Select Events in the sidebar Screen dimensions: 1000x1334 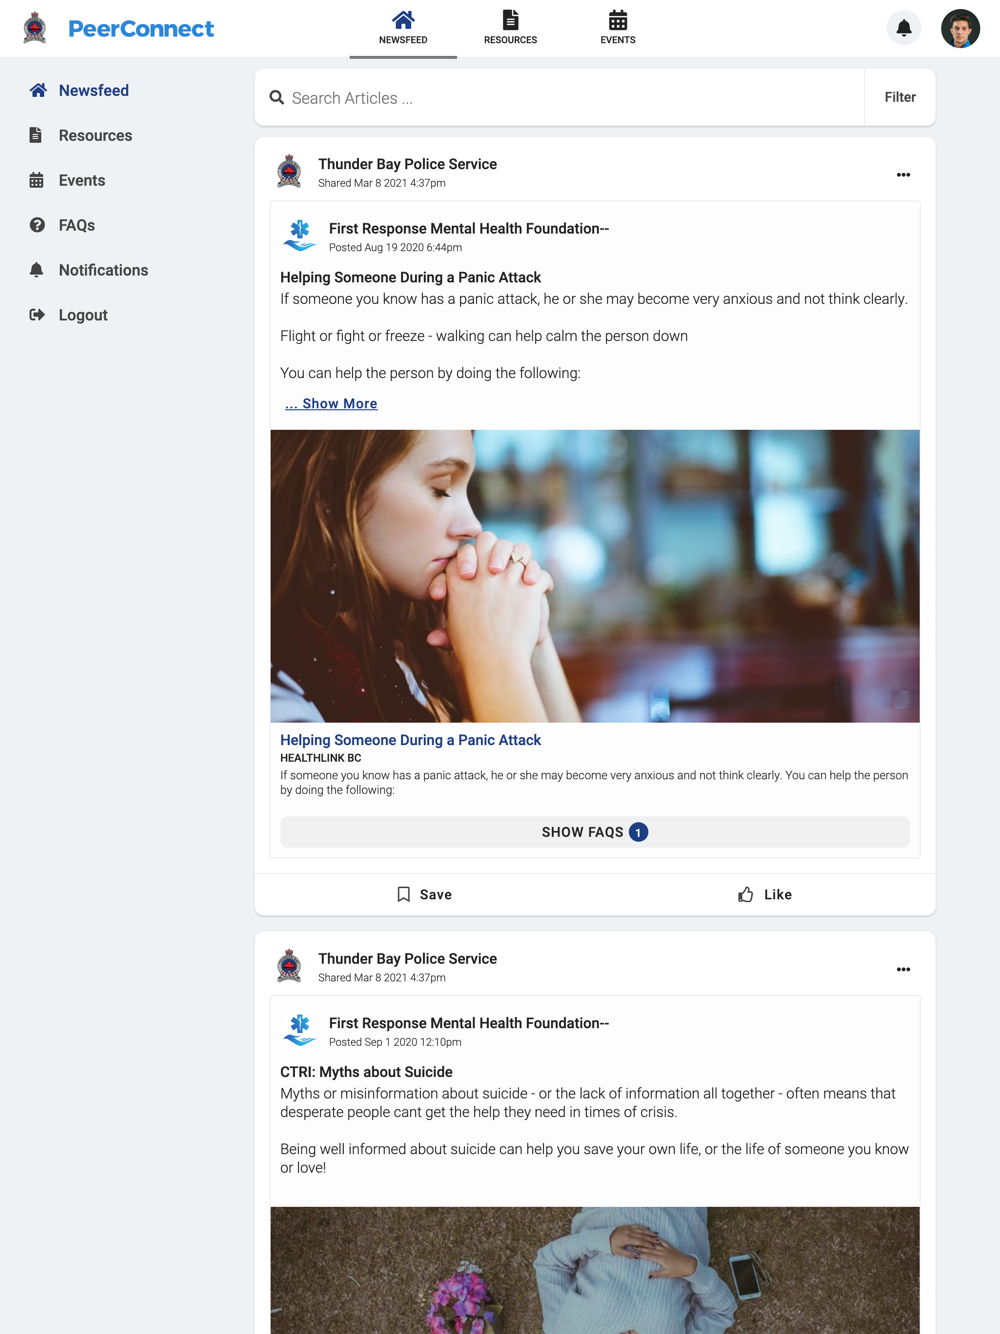pyautogui.click(x=68, y=180)
